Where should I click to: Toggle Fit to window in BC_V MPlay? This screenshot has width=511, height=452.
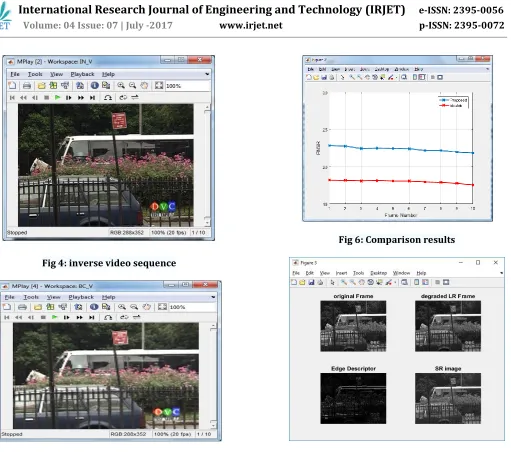click(x=162, y=306)
